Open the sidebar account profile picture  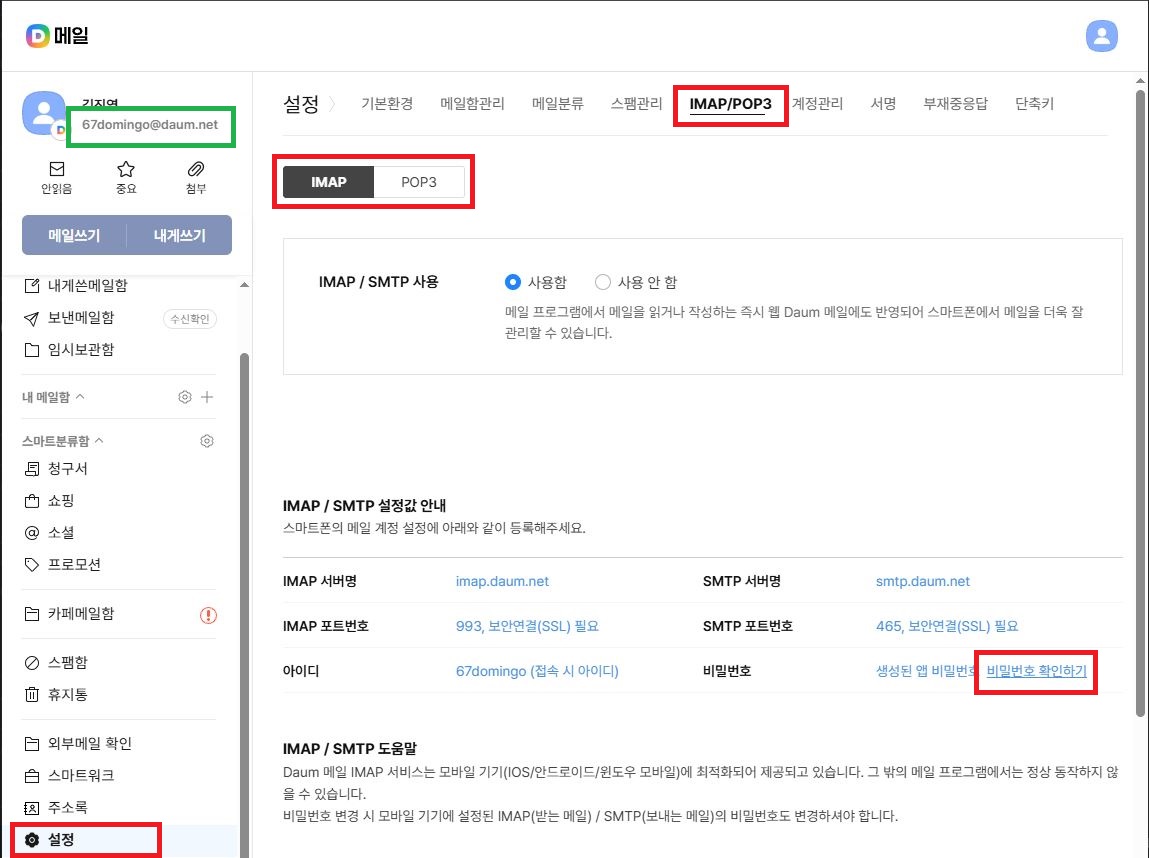tap(44, 114)
